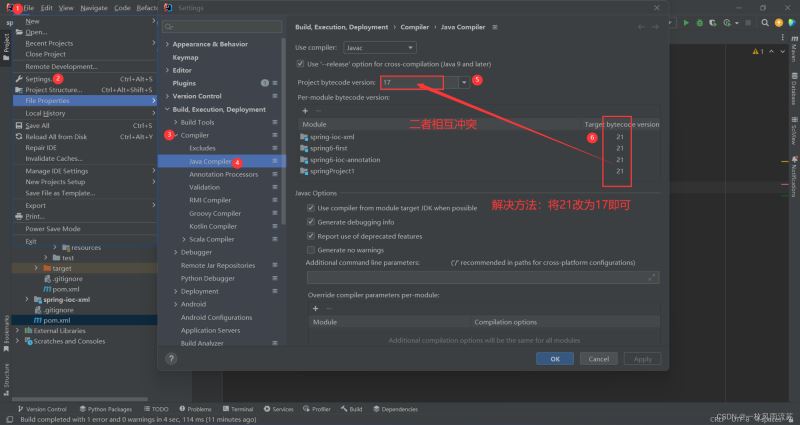Click target bytecode version of spring6-first
The image size is (800, 425).
coord(619,148)
